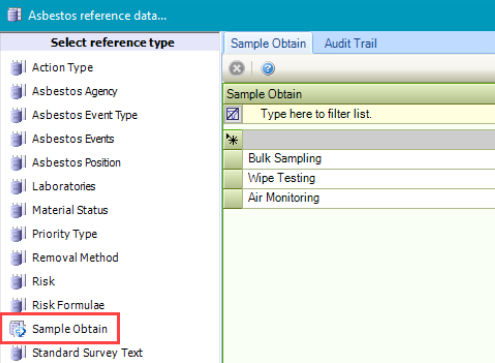Click the filter icon beside the filter box
Viewport: 495px width, 363px height.
click(233, 114)
